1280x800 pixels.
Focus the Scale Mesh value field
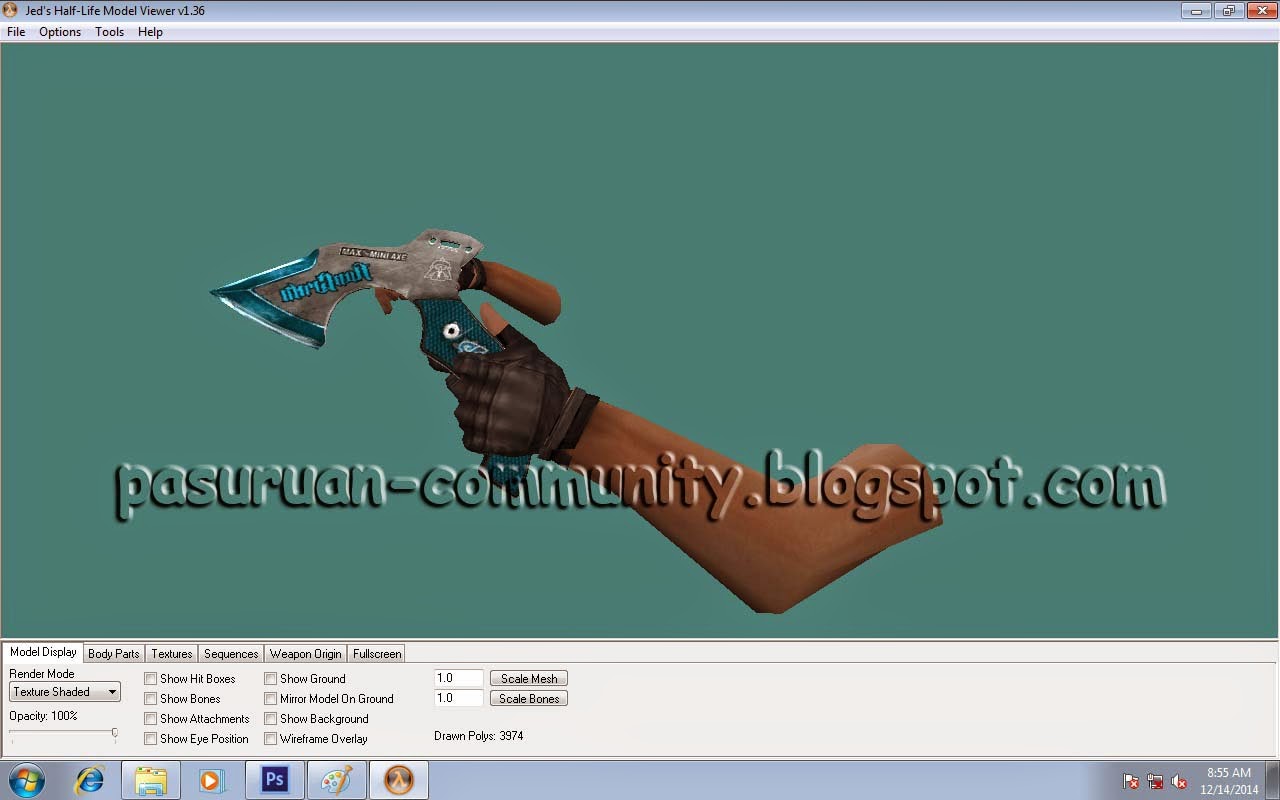pyautogui.click(x=459, y=678)
